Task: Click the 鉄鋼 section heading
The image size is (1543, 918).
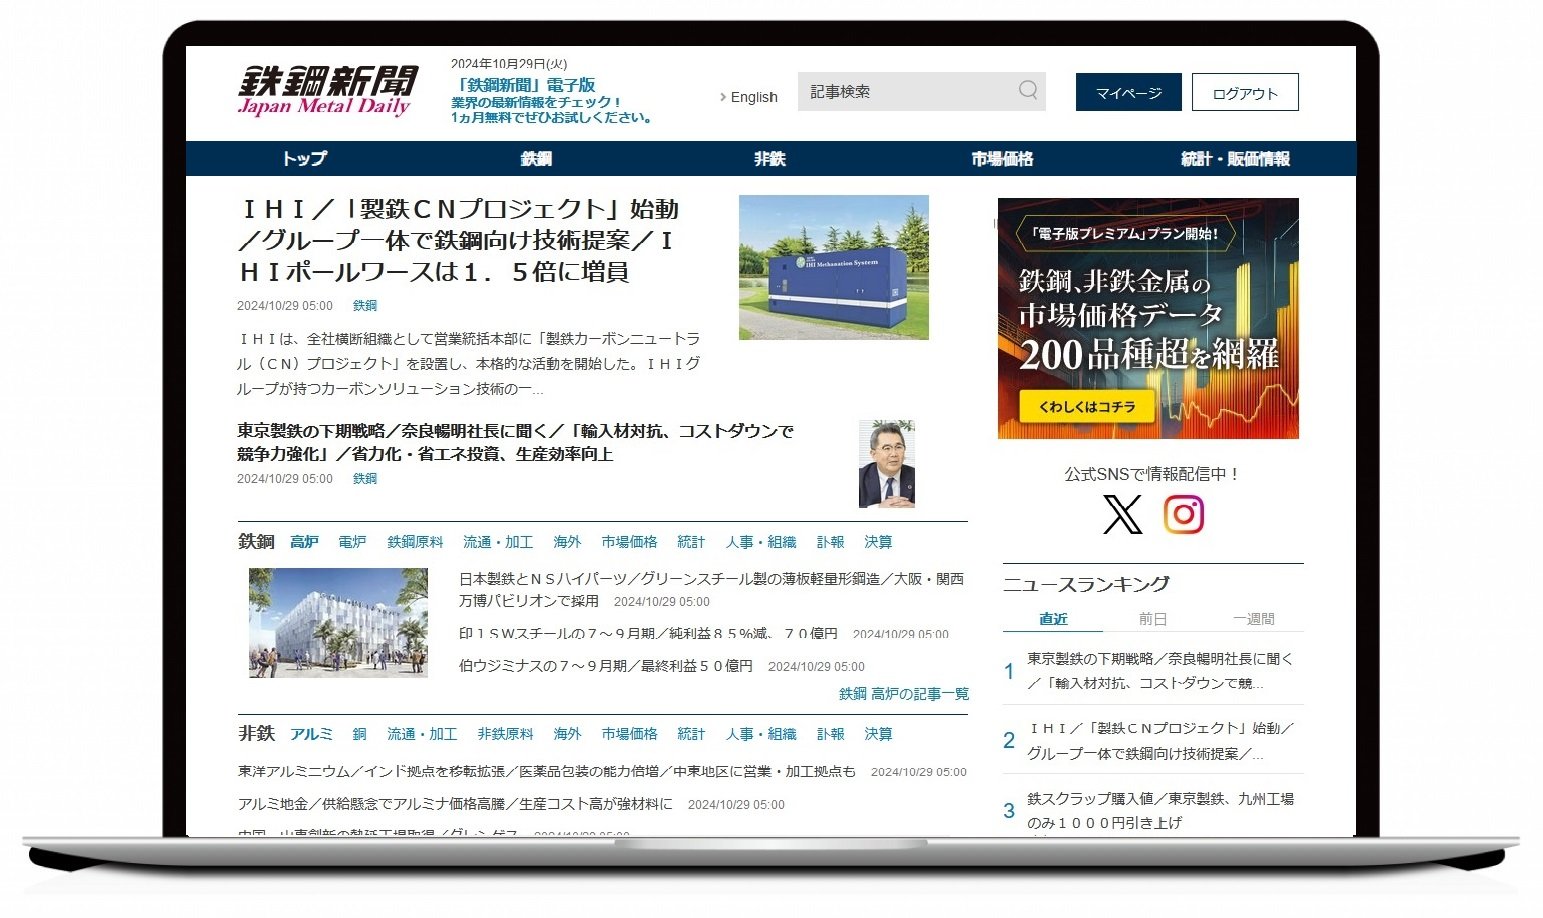Action: (256, 542)
